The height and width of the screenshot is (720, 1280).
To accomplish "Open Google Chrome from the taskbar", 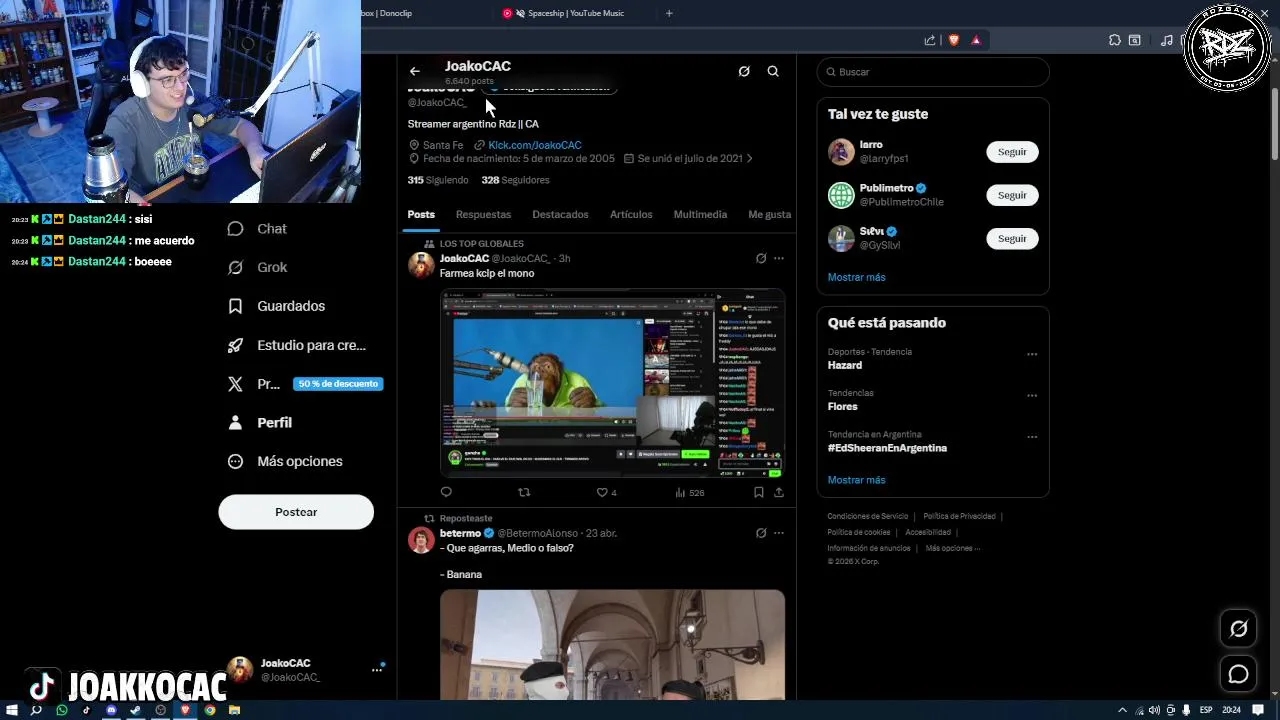I will coord(210,710).
